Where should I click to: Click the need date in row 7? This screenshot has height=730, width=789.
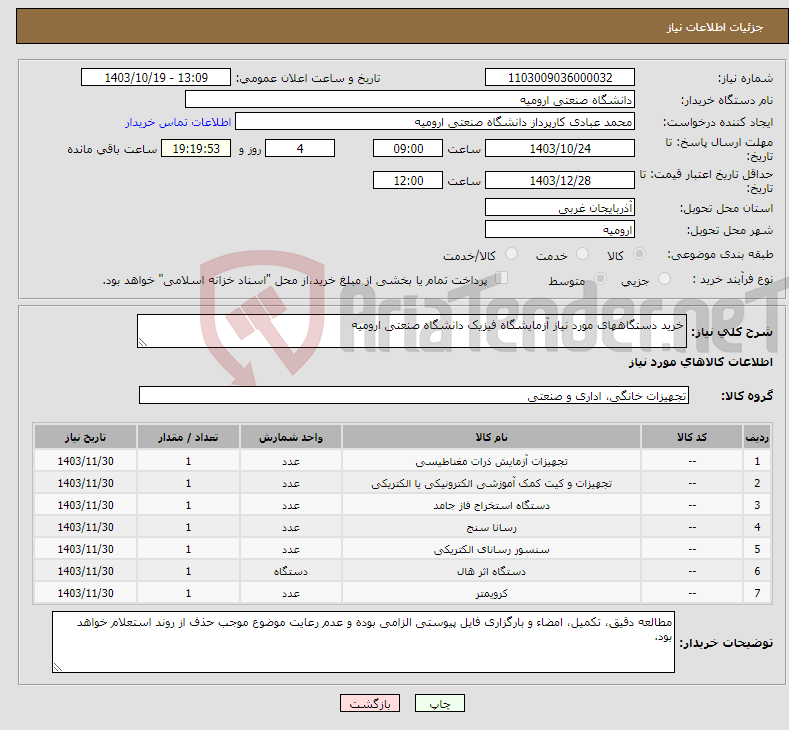(86, 593)
